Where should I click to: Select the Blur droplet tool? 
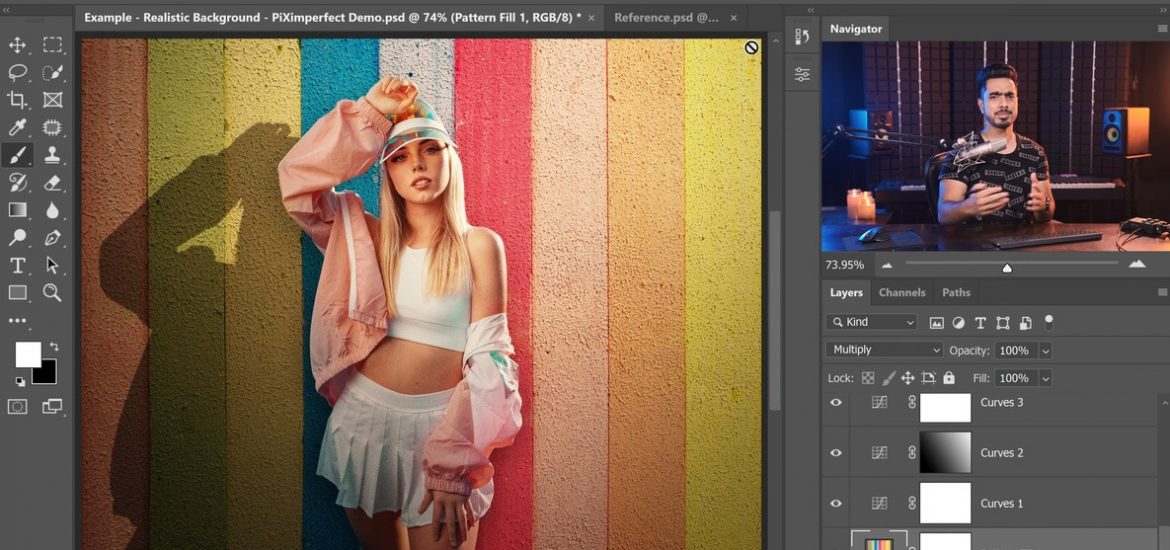point(52,210)
